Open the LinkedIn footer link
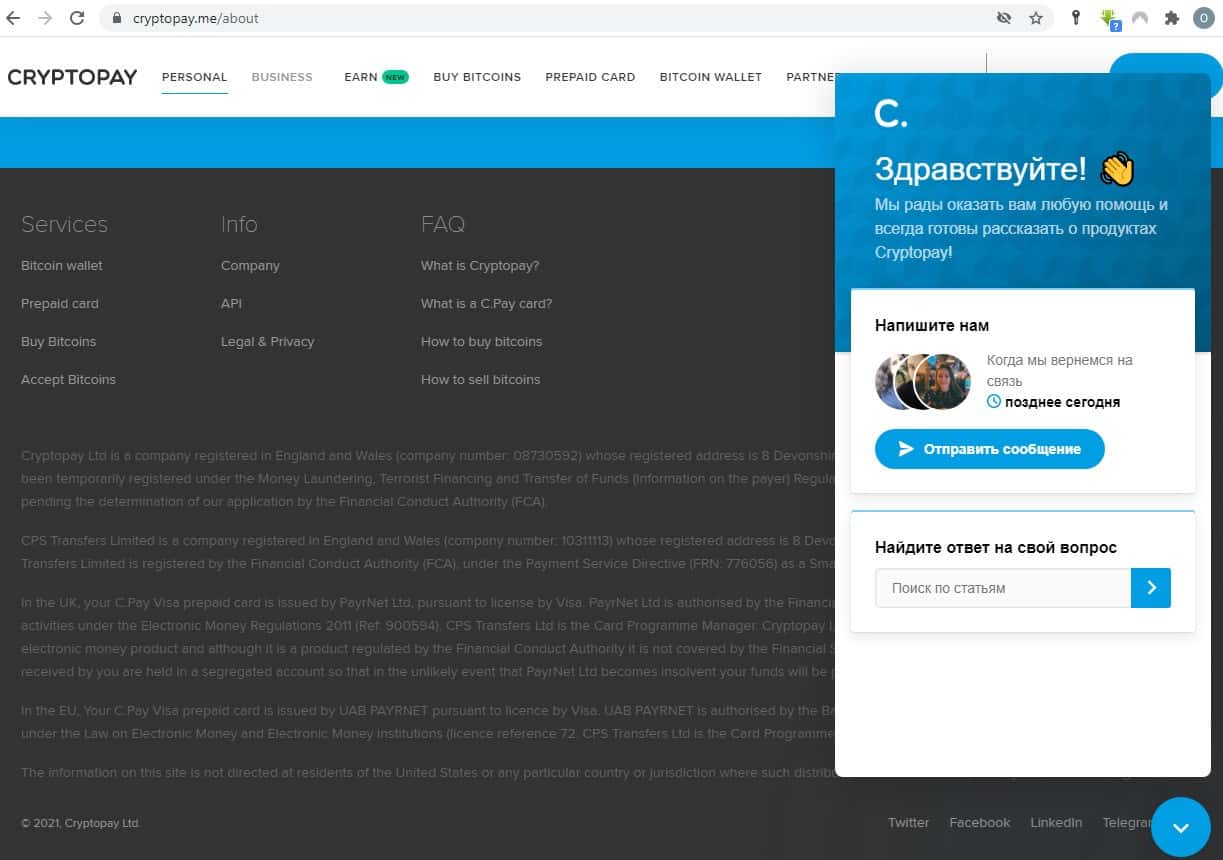The width and height of the screenshot is (1223, 860). click(1056, 823)
